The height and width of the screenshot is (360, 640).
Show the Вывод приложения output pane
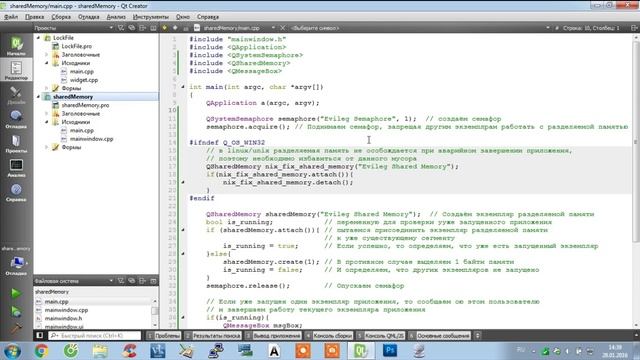point(273,336)
